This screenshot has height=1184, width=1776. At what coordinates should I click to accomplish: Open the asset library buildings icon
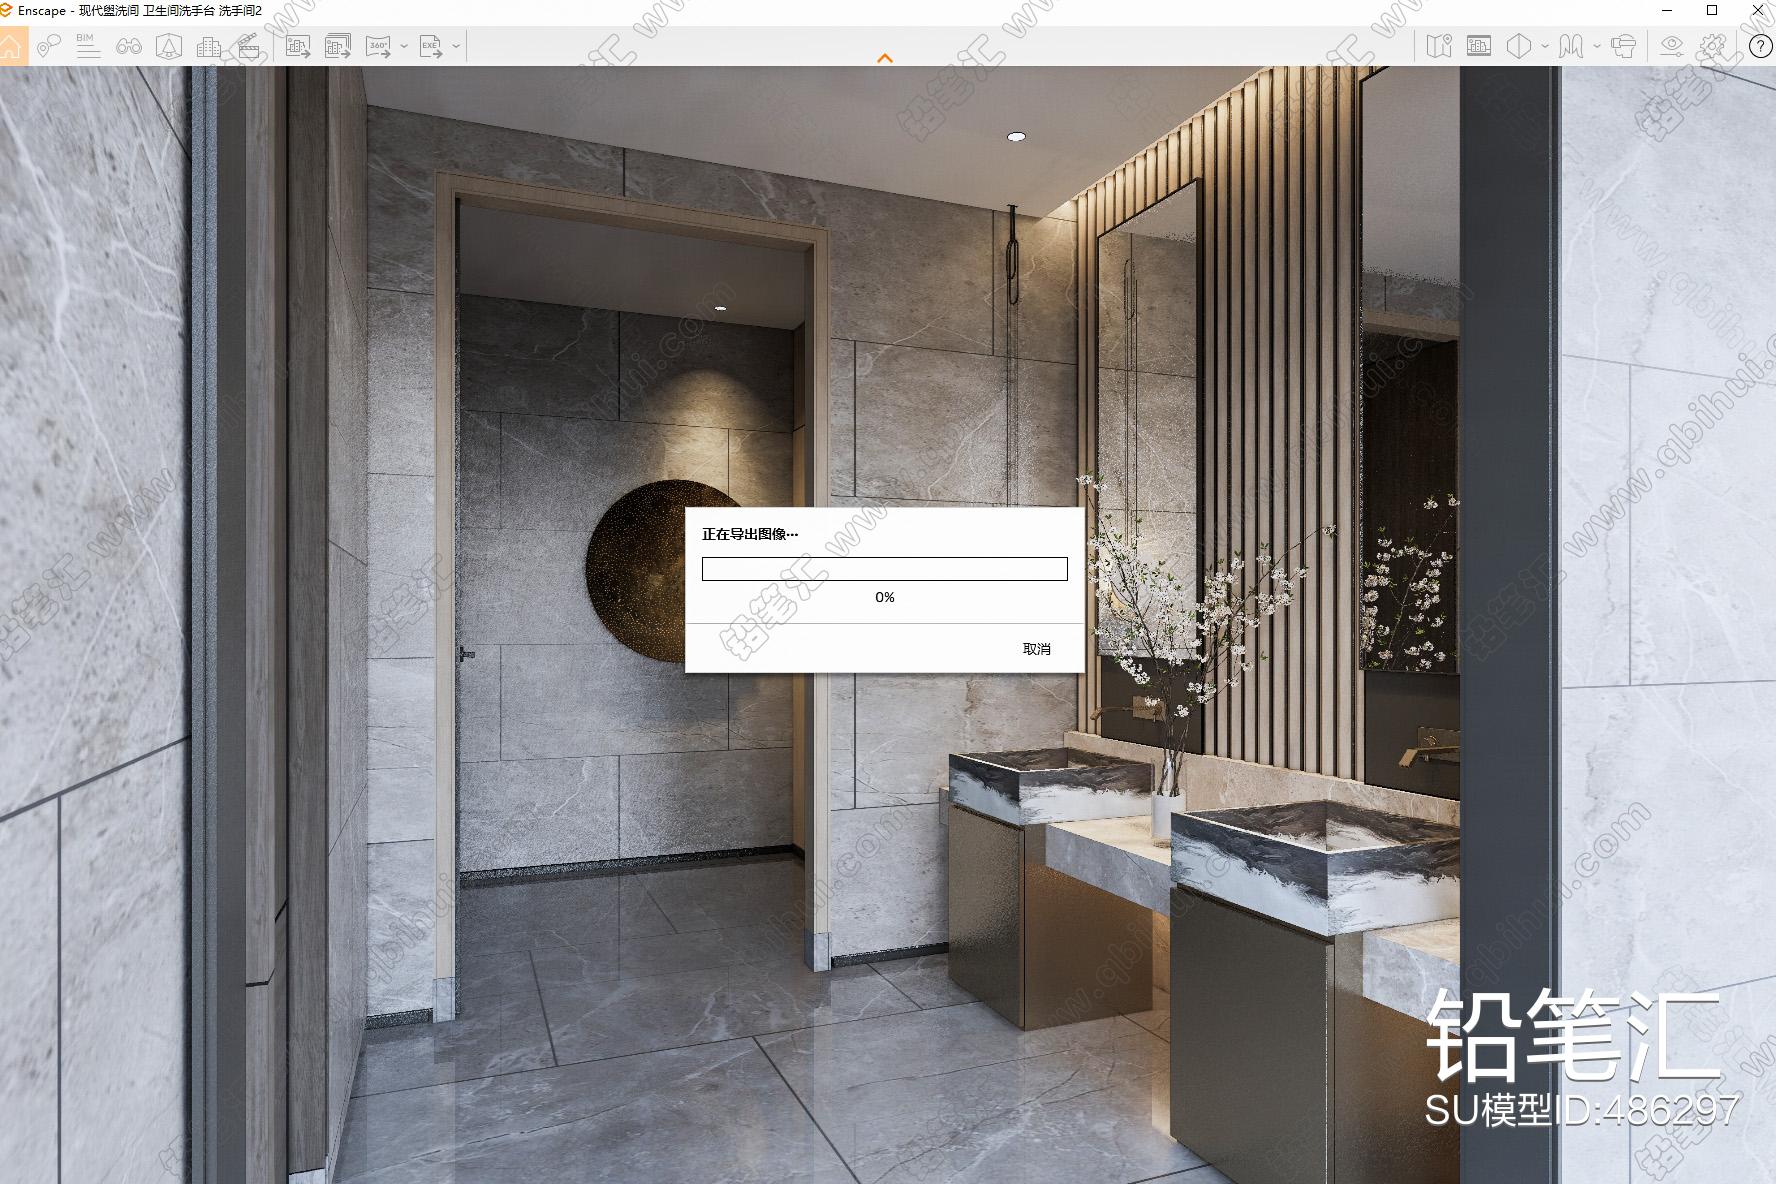pyautogui.click(x=209, y=46)
